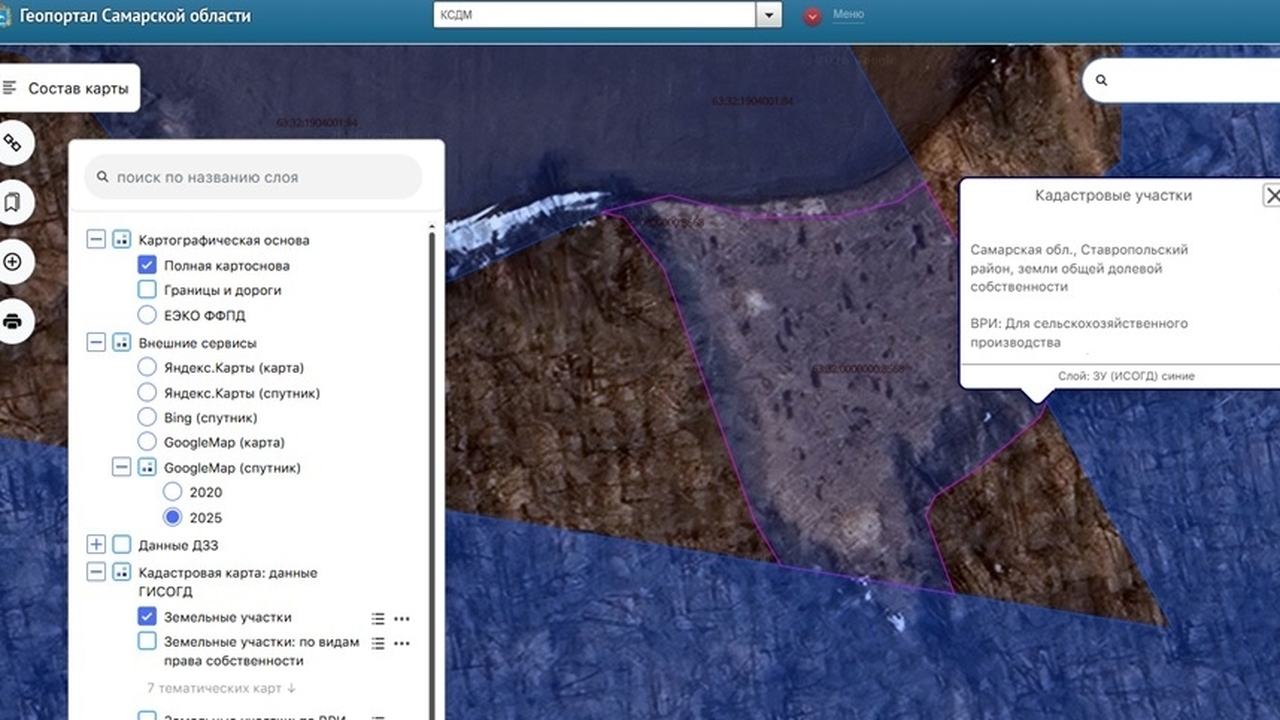Open the Меню link in header
Screen dimensions: 1280x720
coord(848,14)
